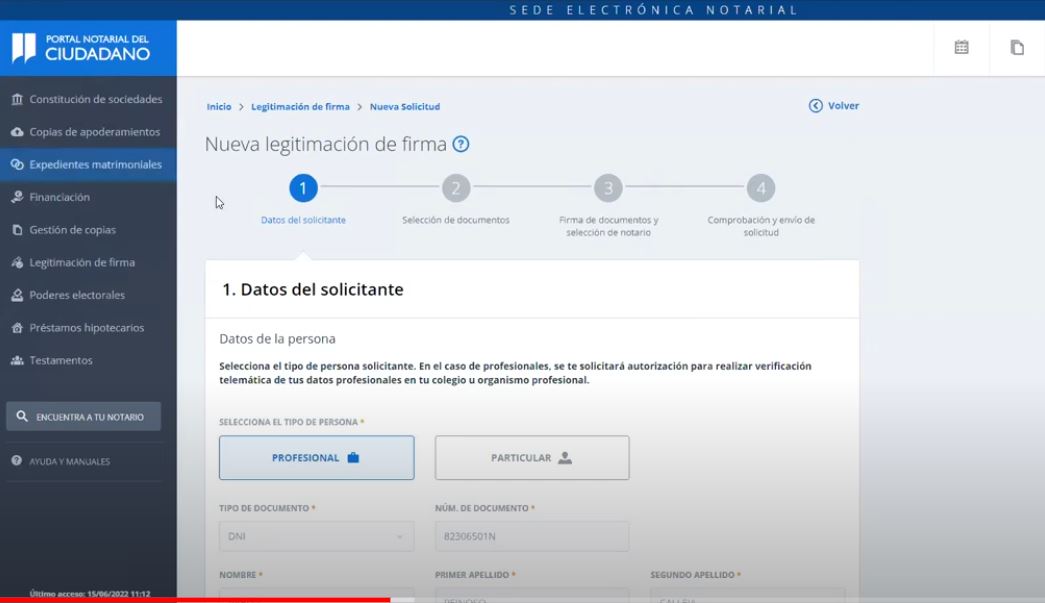Go to Préstamos hipotecarios section
Screen dimensions: 1045x603
coord(87,328)
